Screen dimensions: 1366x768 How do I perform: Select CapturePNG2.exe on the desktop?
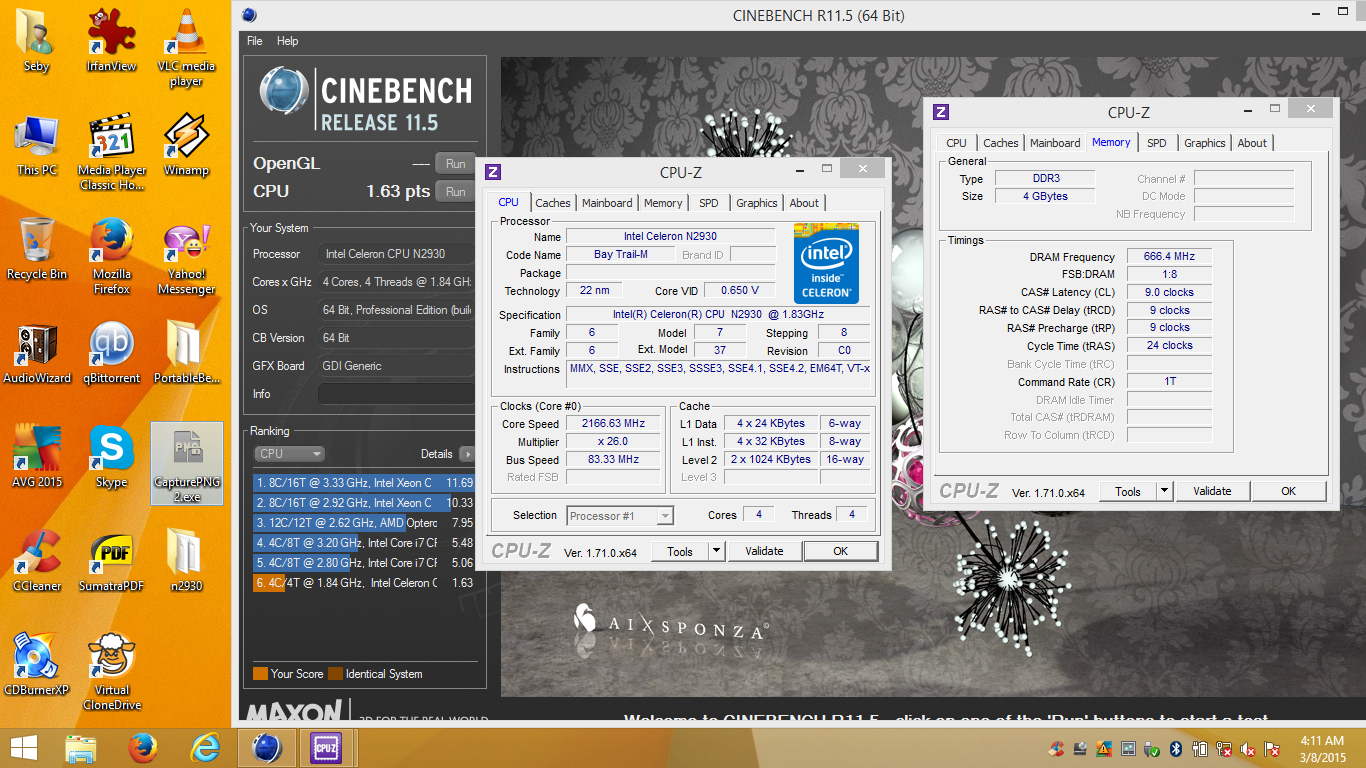click(186, 464)
